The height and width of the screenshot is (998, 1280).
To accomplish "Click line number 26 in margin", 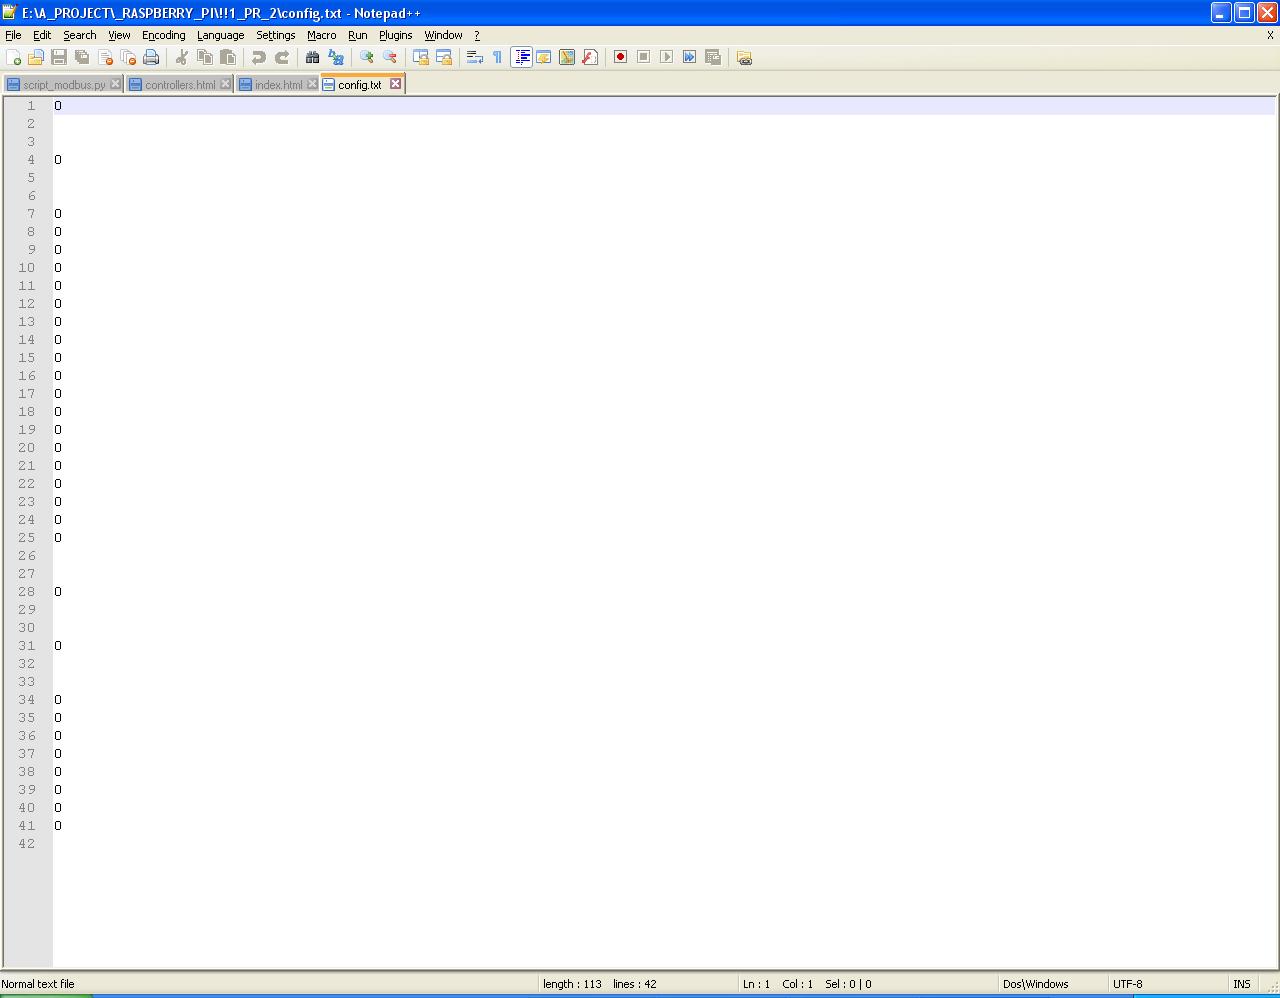I will pyautogui.click(x=27, y=556).
